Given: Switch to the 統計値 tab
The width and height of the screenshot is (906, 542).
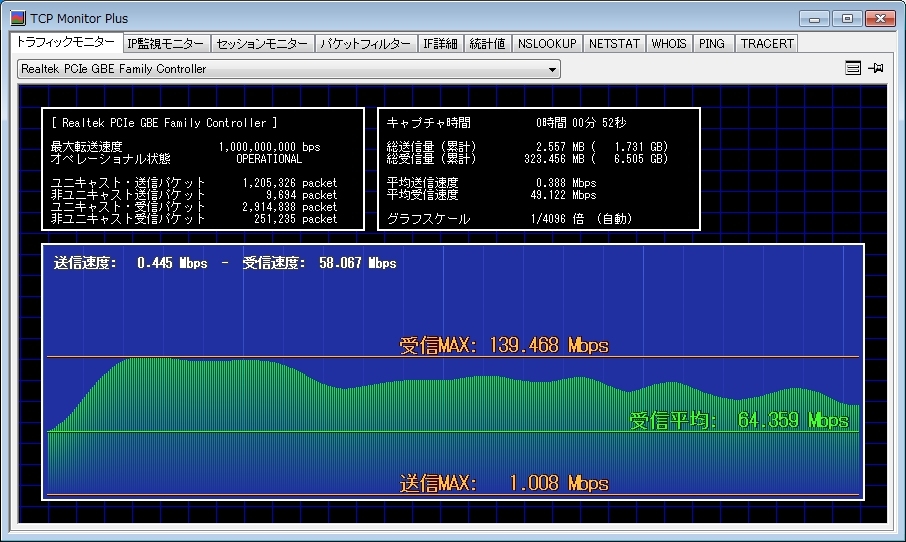Looking at the screenshot, I should point(487,44).
